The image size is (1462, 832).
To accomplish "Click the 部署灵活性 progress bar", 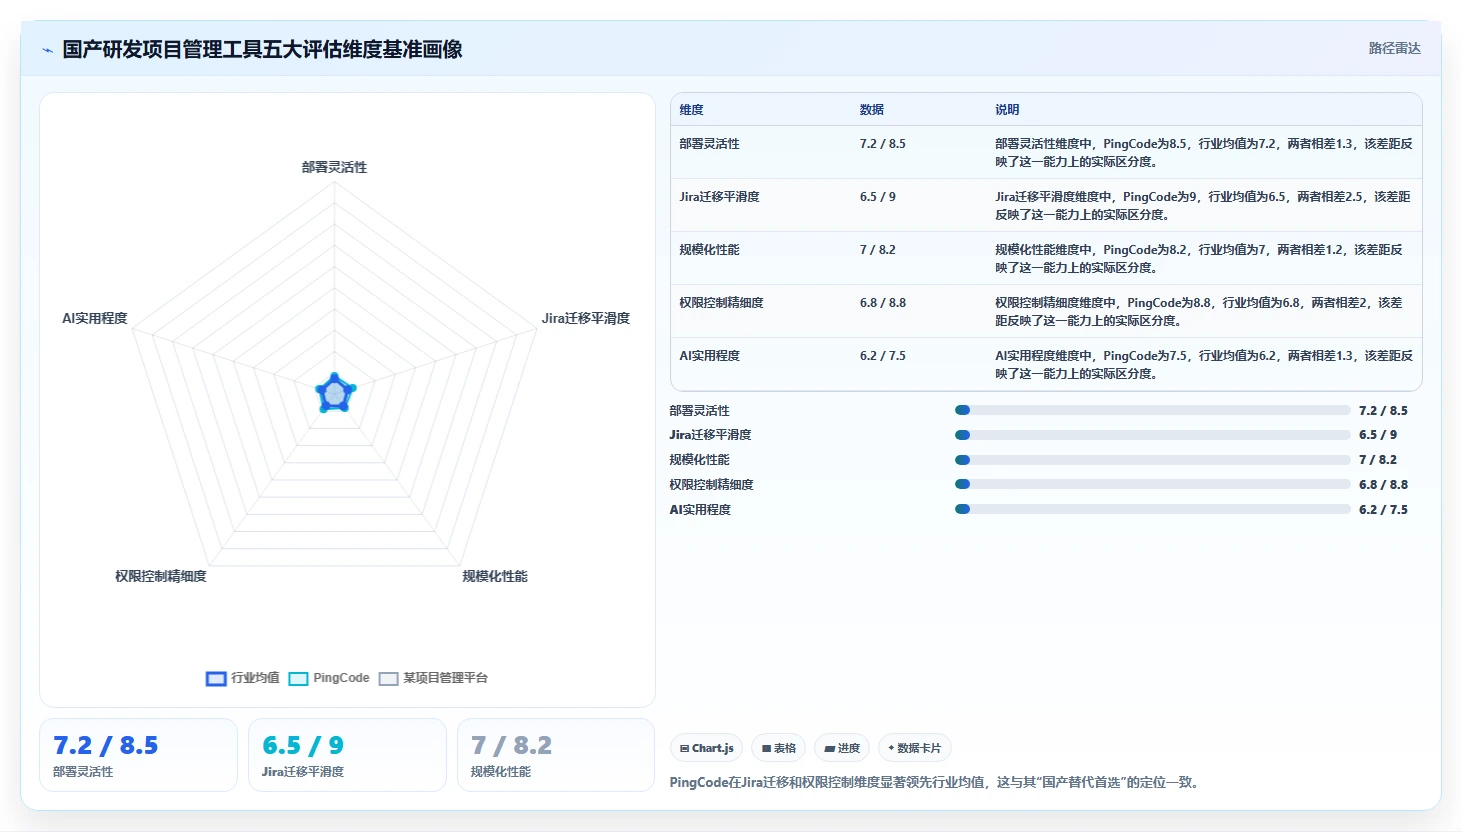I will pos(1153,410).
